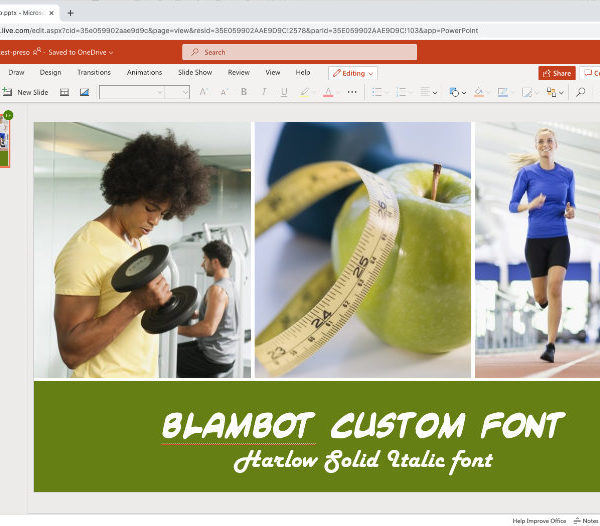Open the Editing mode dropdown

pos(353,73)
